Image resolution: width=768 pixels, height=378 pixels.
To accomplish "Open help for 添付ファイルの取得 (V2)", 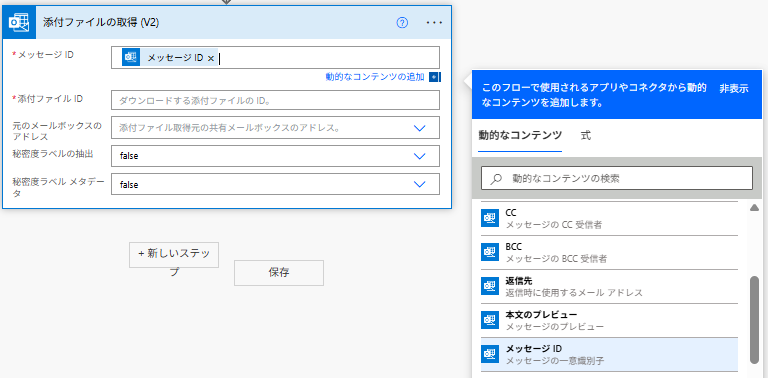I will coord(402,23).
